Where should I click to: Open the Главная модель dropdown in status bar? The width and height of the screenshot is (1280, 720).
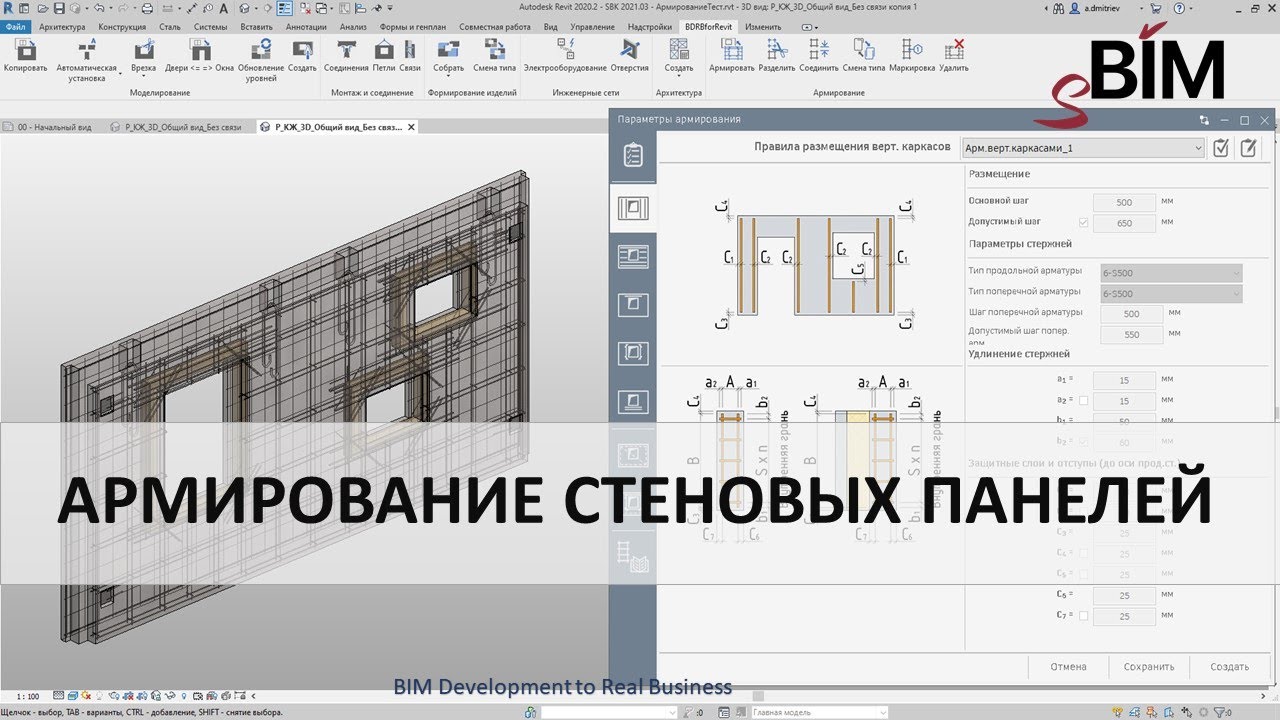[x=818, y=712]
